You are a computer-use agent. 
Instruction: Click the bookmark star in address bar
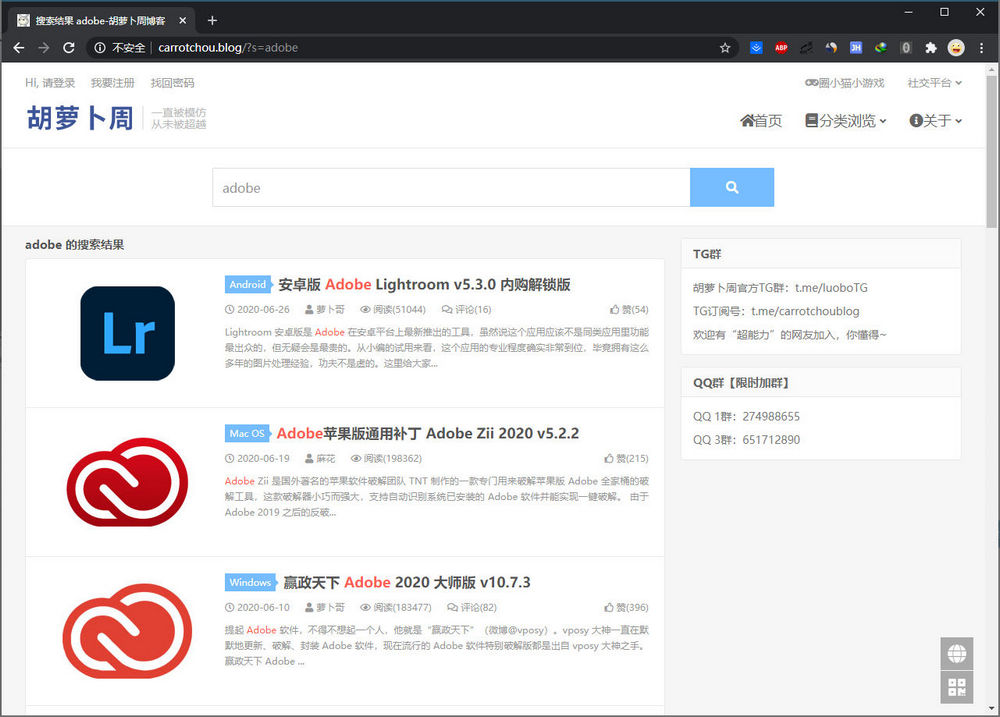pyautogui.click(x=724, y=47)
